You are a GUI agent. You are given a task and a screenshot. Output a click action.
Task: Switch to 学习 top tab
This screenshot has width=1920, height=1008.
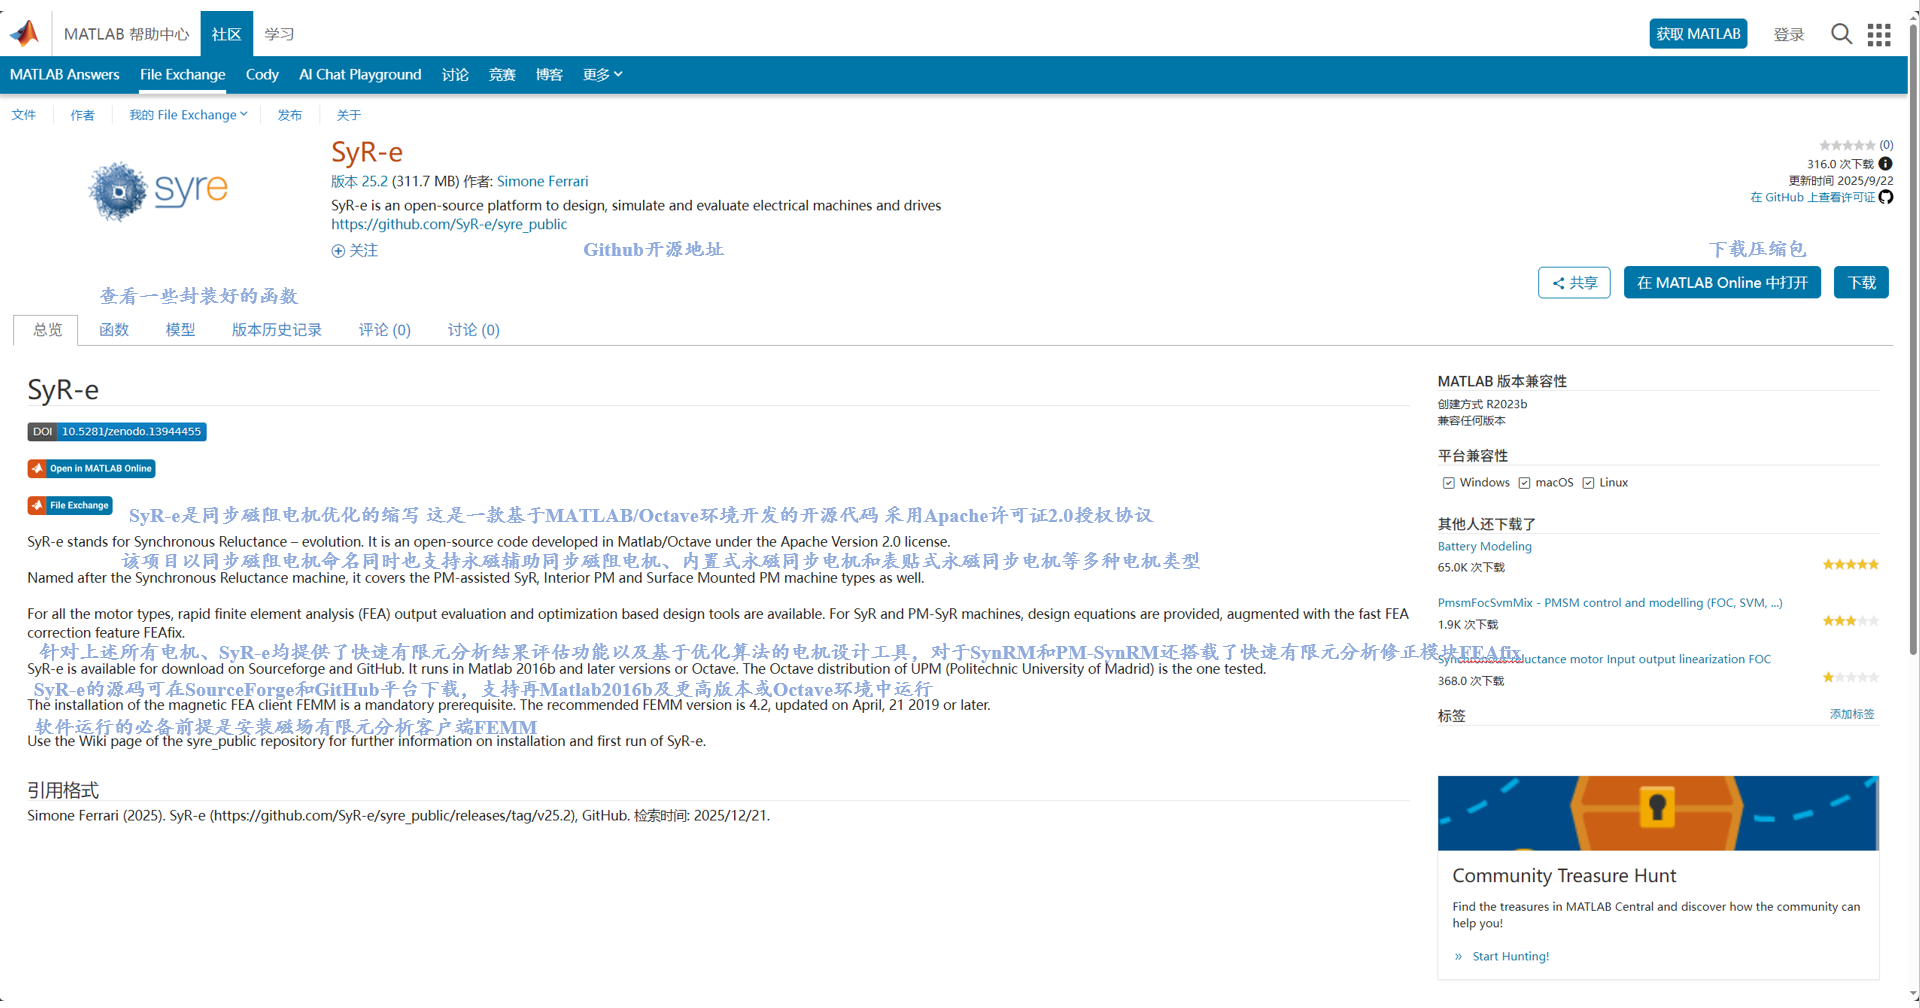tap(279, 34)
